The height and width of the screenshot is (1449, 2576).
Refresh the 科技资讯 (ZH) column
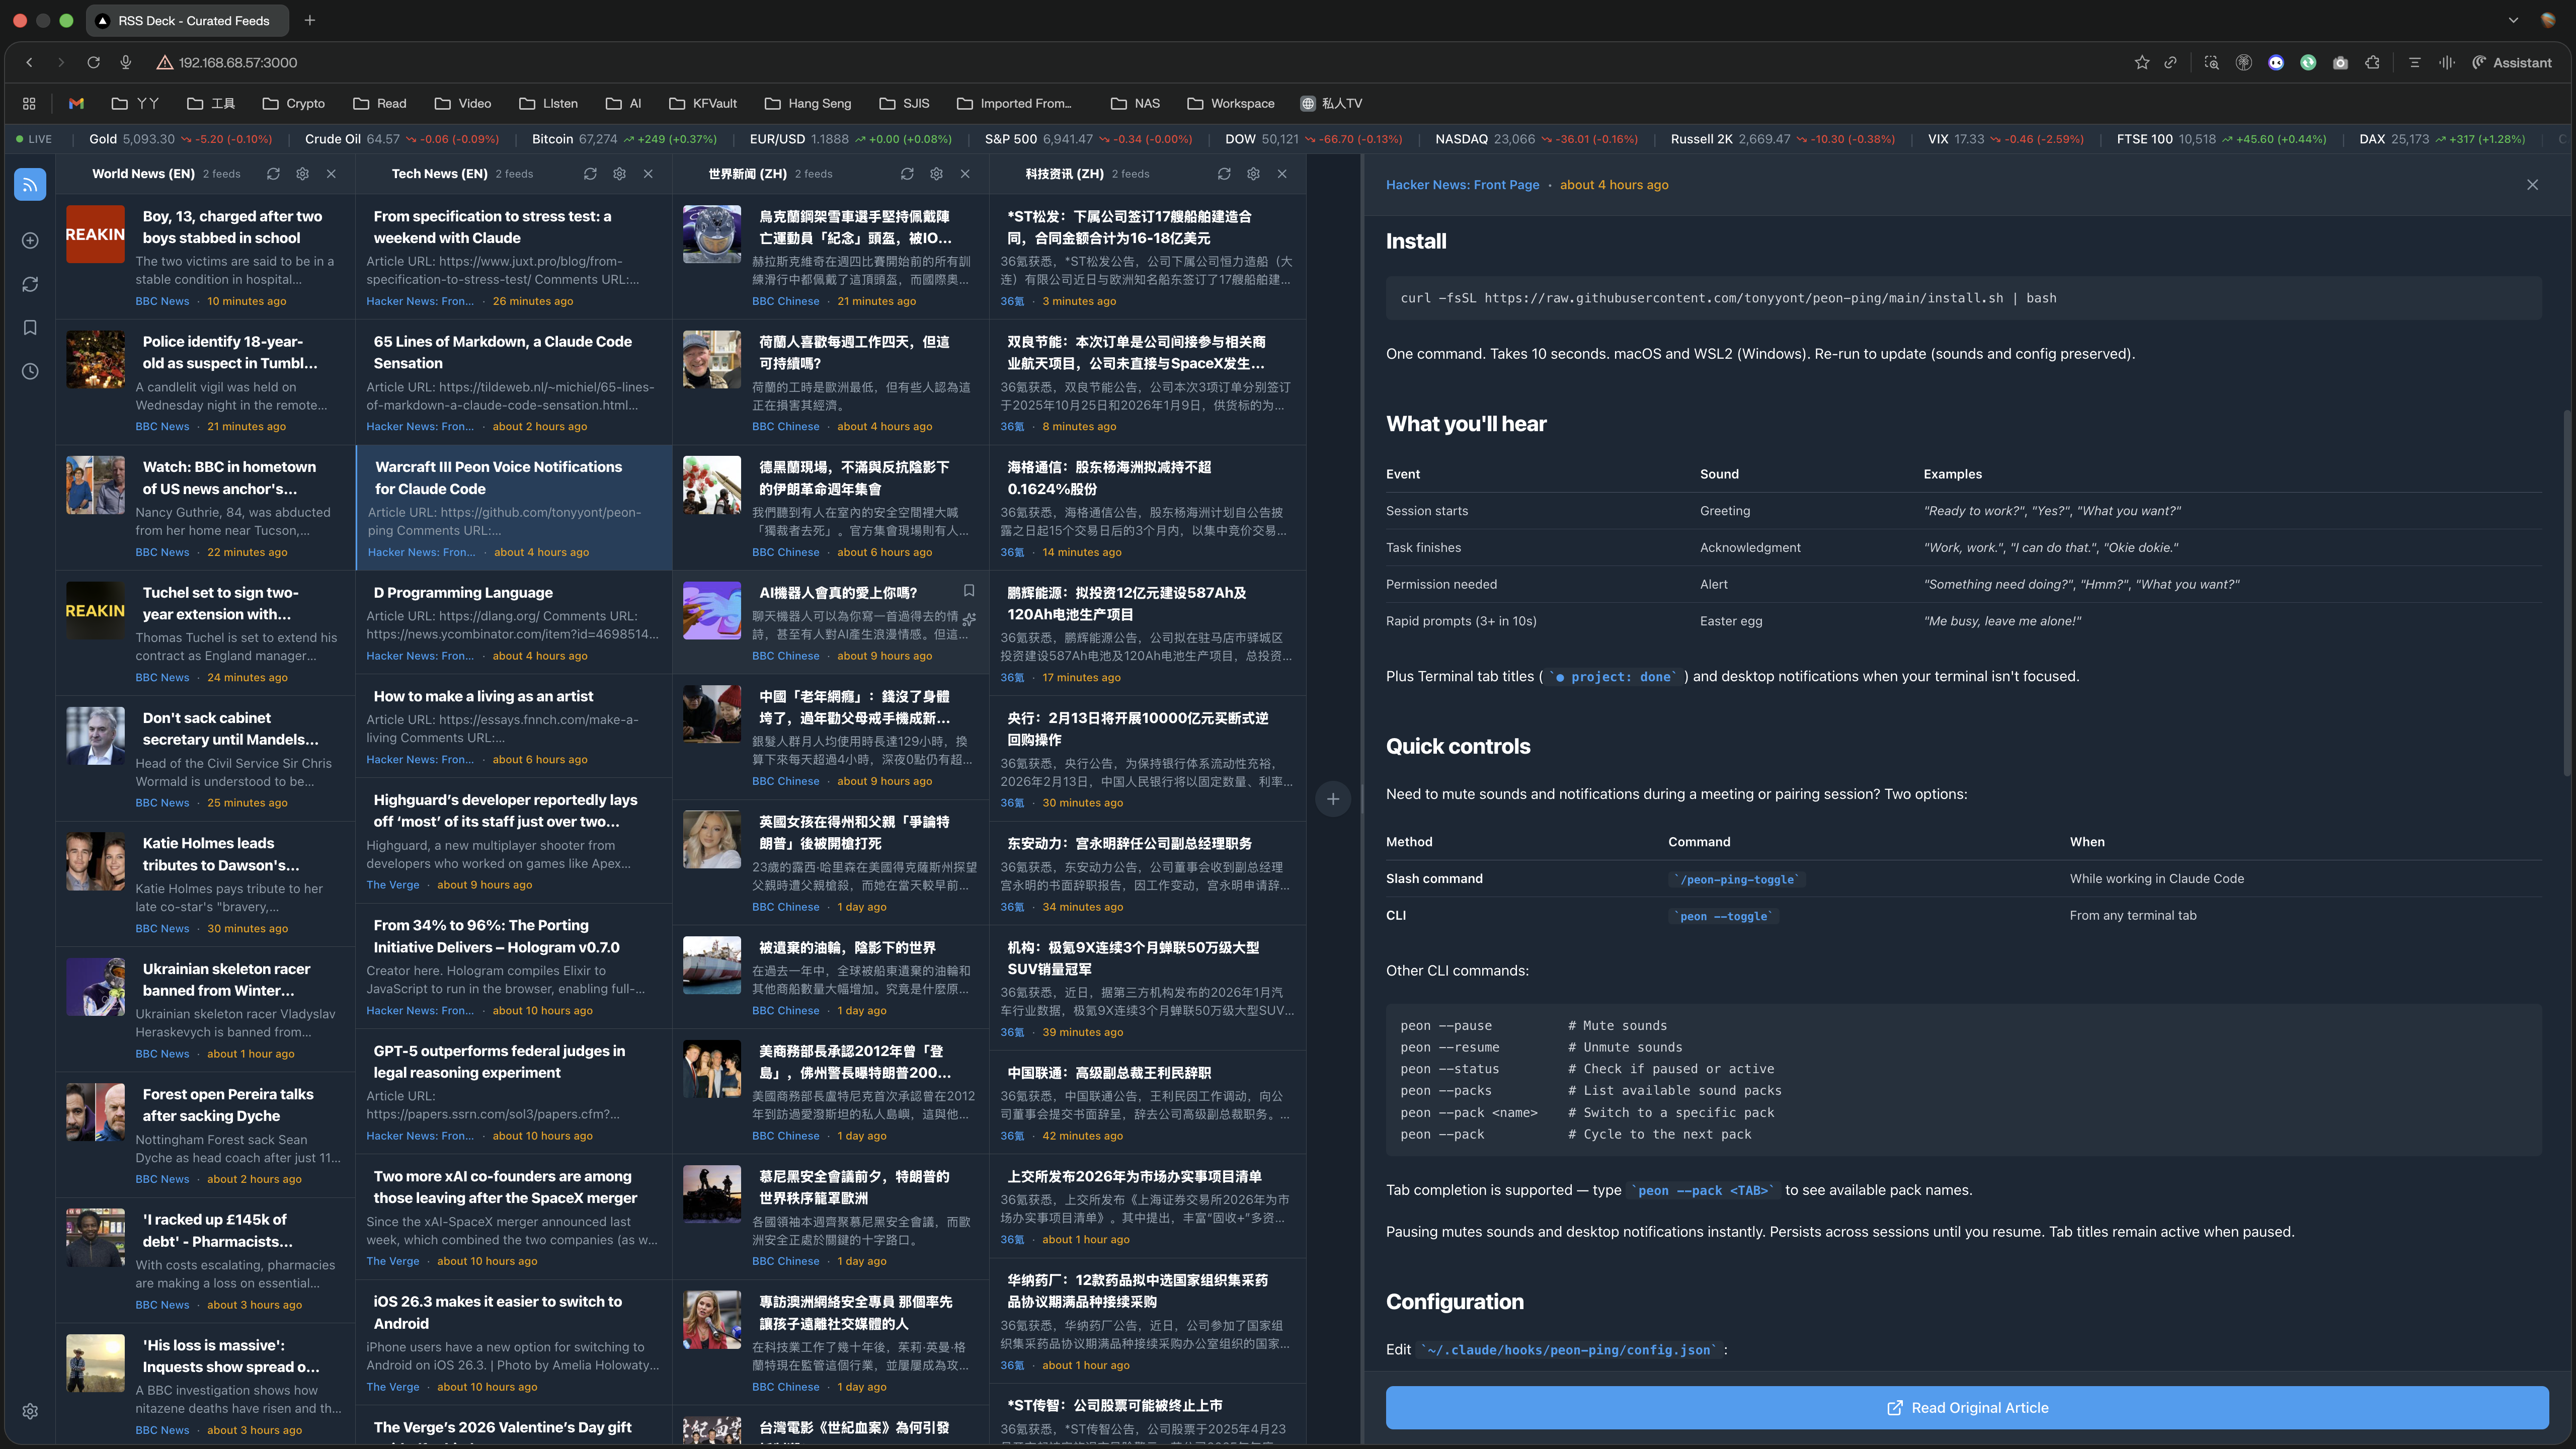point(1224,174)
